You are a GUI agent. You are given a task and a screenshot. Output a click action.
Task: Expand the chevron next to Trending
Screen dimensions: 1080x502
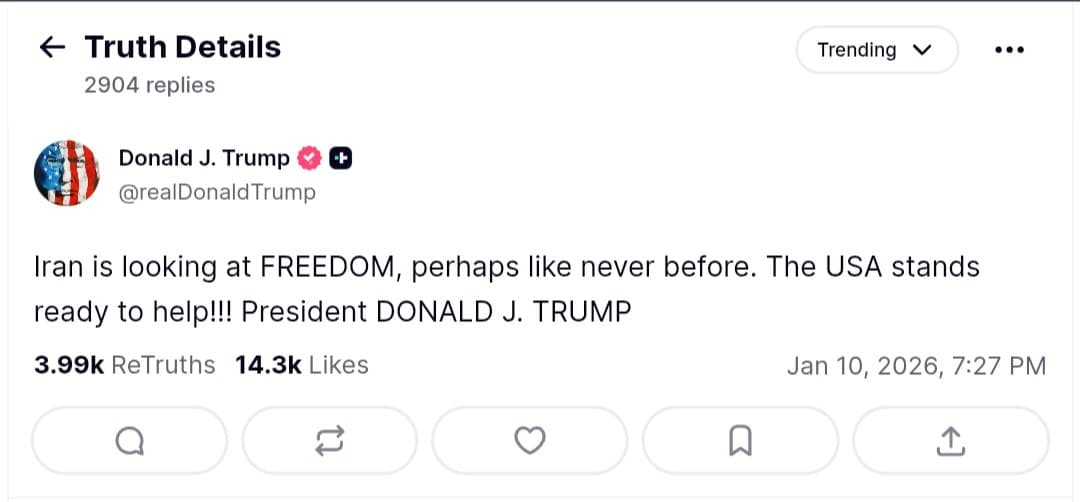tap(922, 50)
